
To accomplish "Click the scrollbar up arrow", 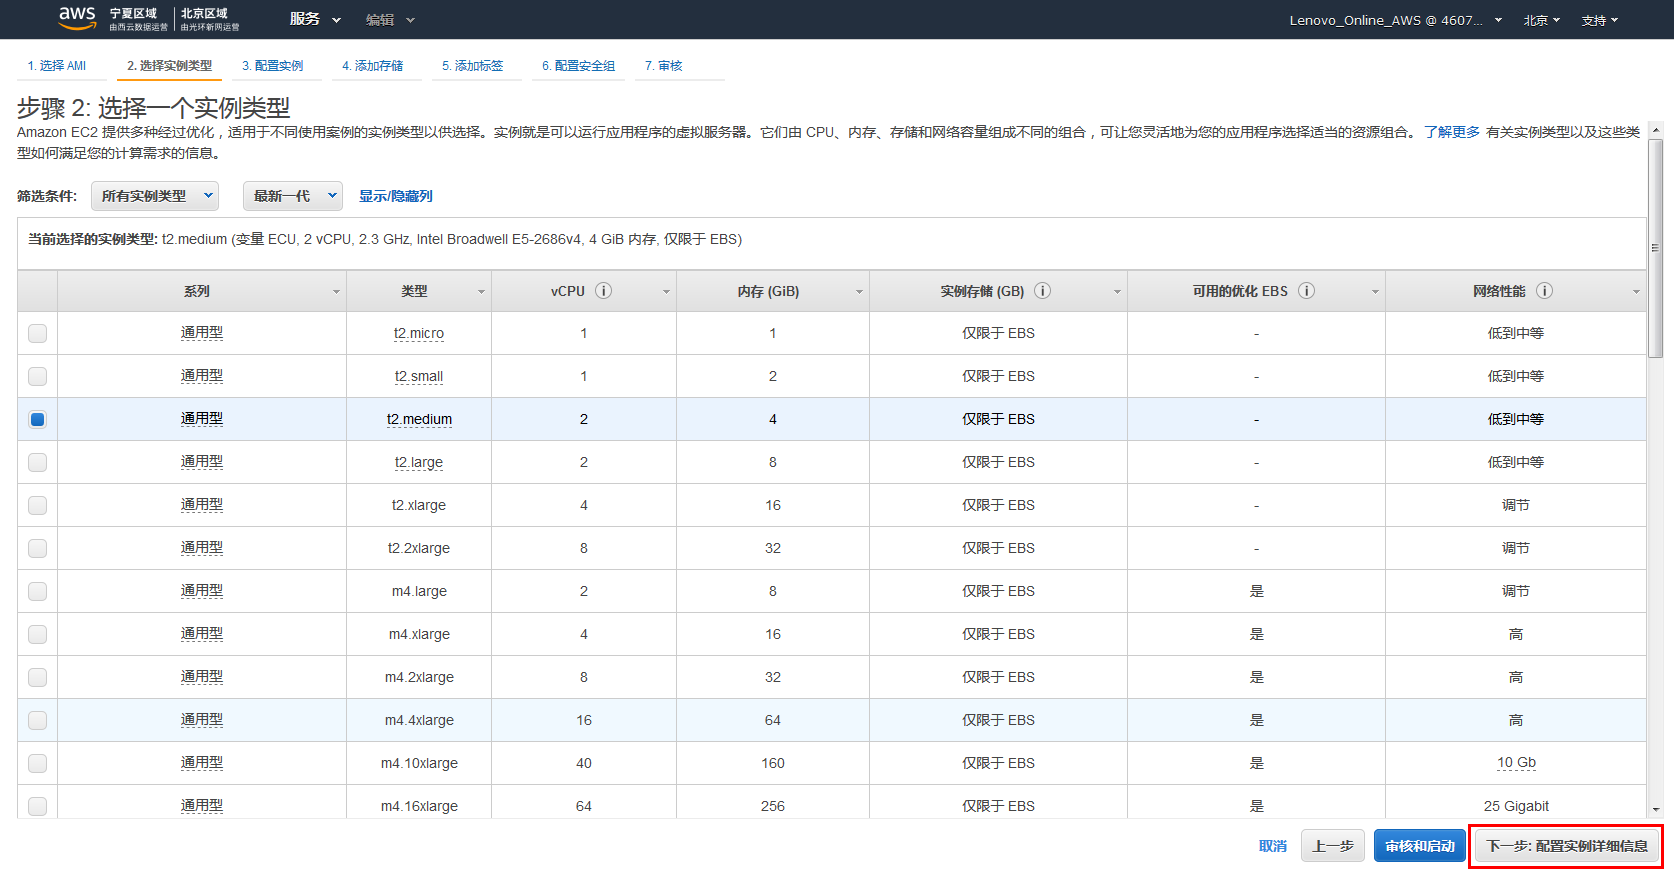I will point(1655,130).
